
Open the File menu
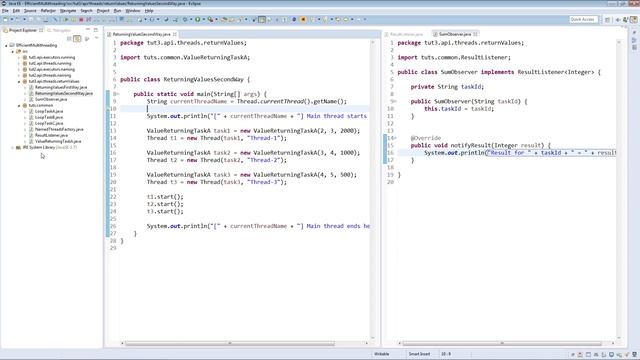(x=5, y=11)
